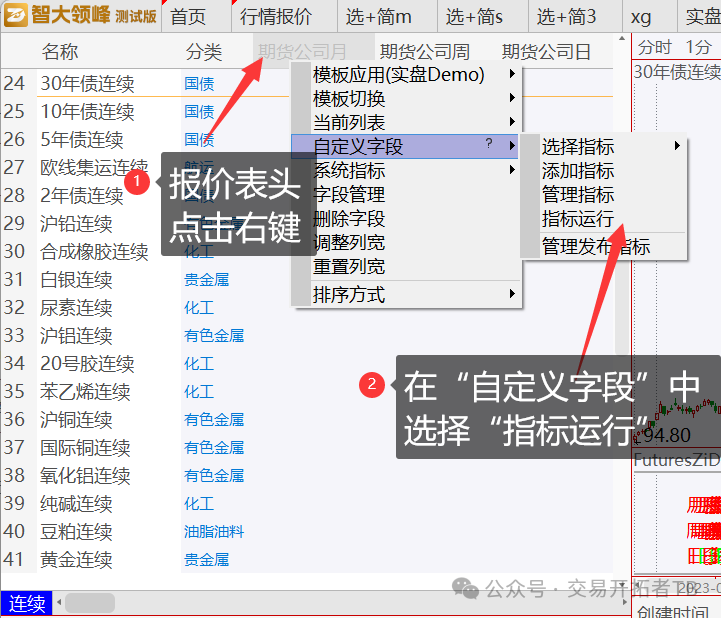The height and width of the screenshot is (618, 721).
Task: Open the 选+简s tab
Action: click(474, 17)
